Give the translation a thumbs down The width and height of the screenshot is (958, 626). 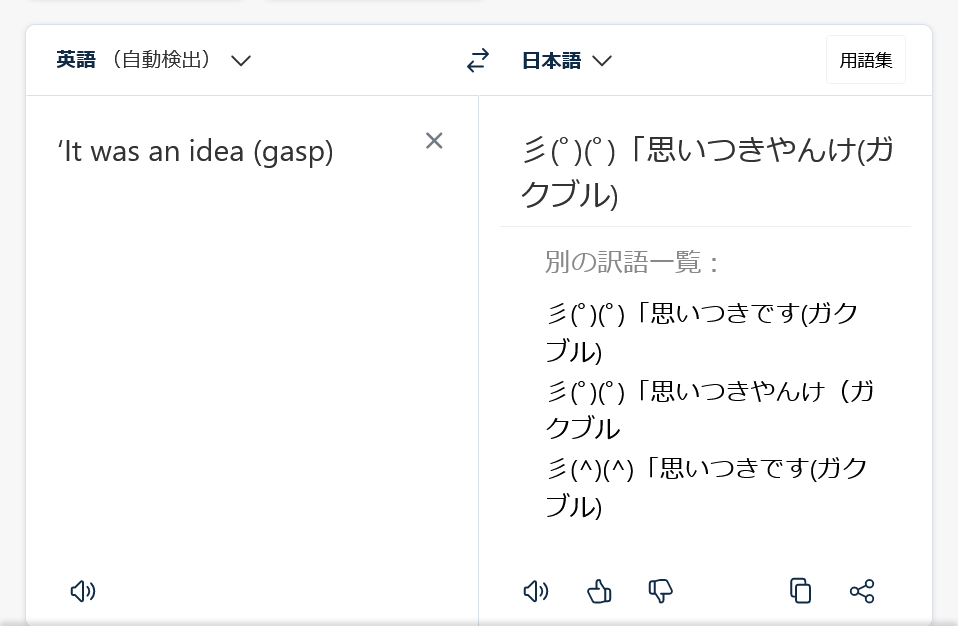point(660,591)
